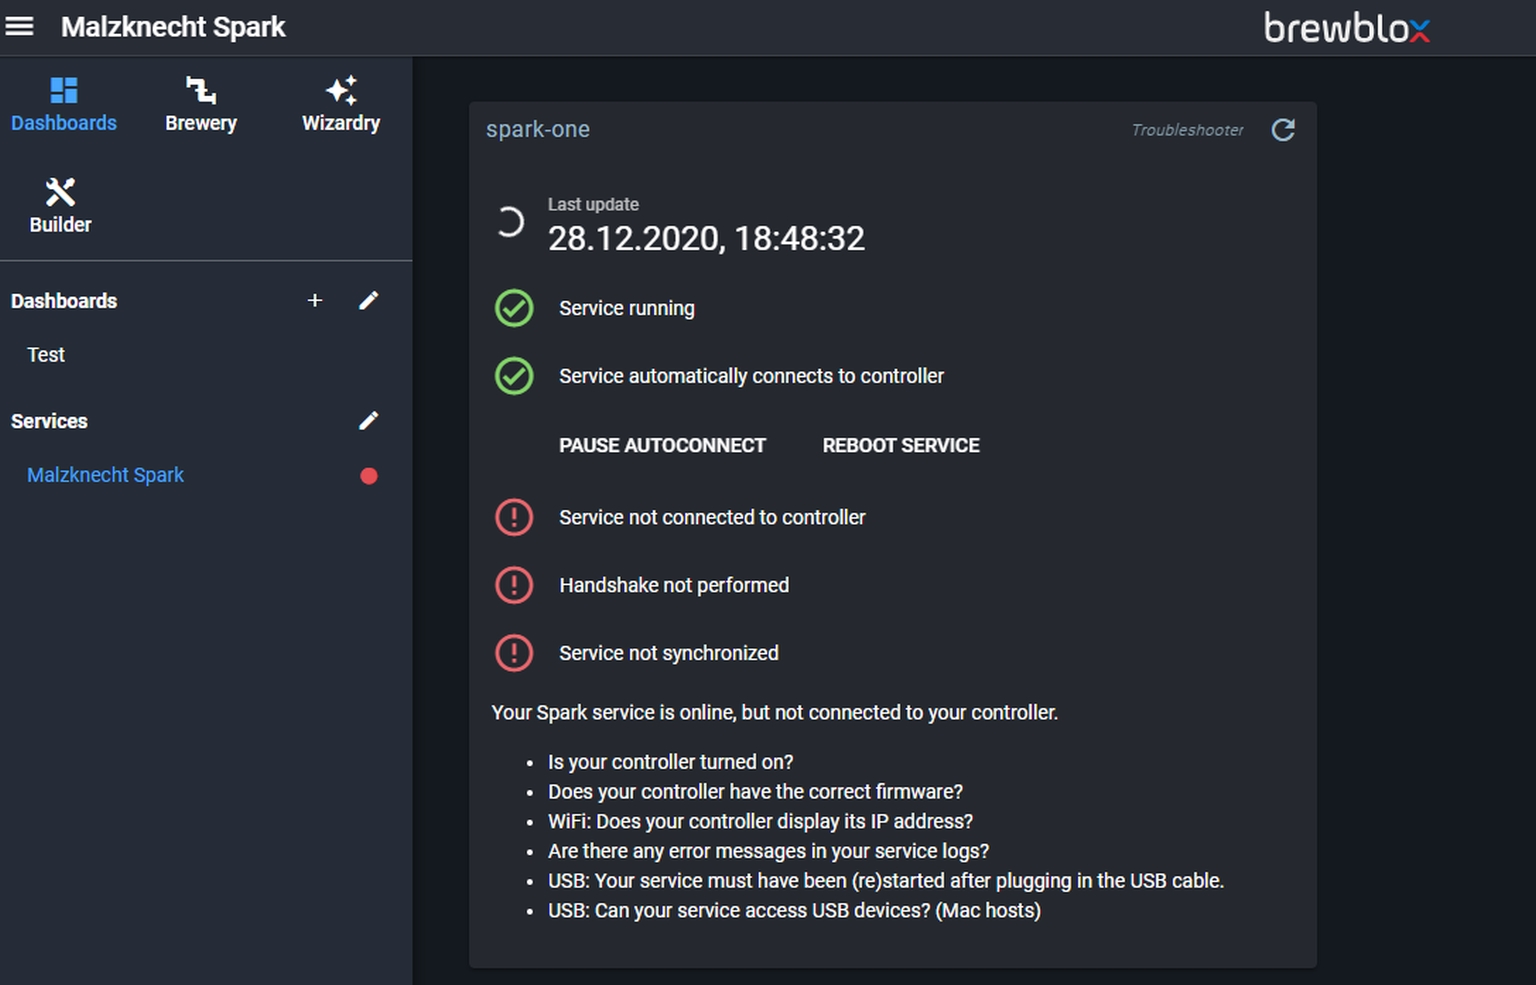
Task: Select the Test dashboard
Action: coord(46,355)
